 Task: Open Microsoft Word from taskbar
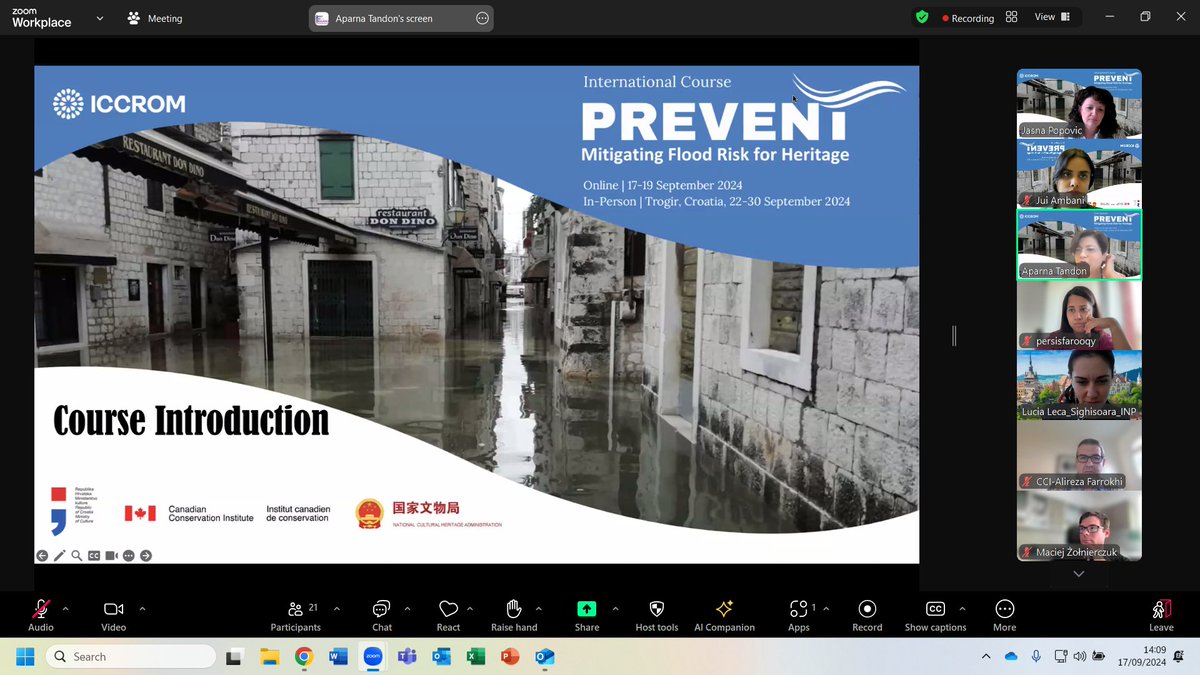point(338,657)
